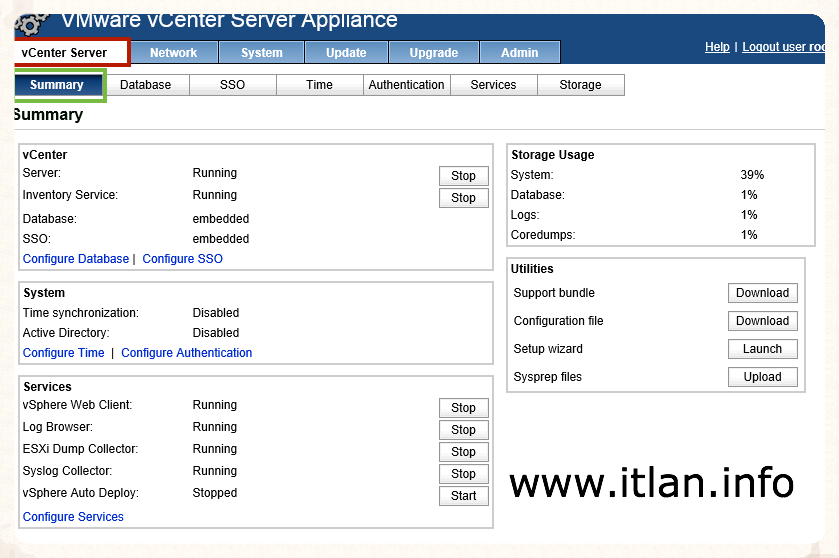Stop the vCenter Server service
This screenshot has height=558, width=839.
pyautogui.click(x=463, y=176)
